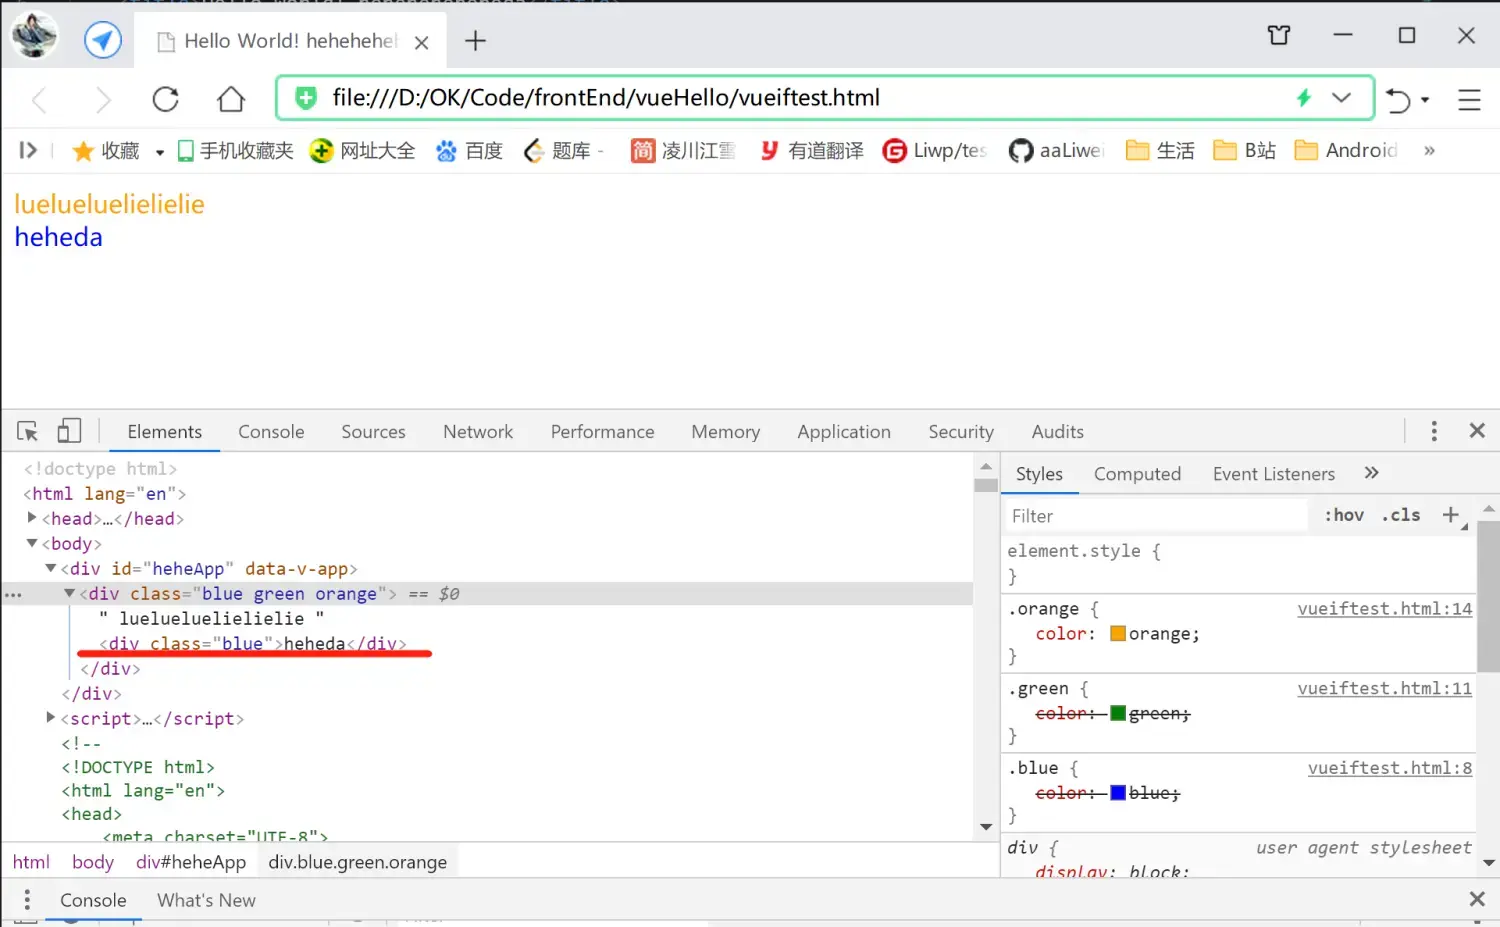1500x927 pixels.
Task: Toggle the device toolbar icon in DevTools
Action: pos(69,431)
